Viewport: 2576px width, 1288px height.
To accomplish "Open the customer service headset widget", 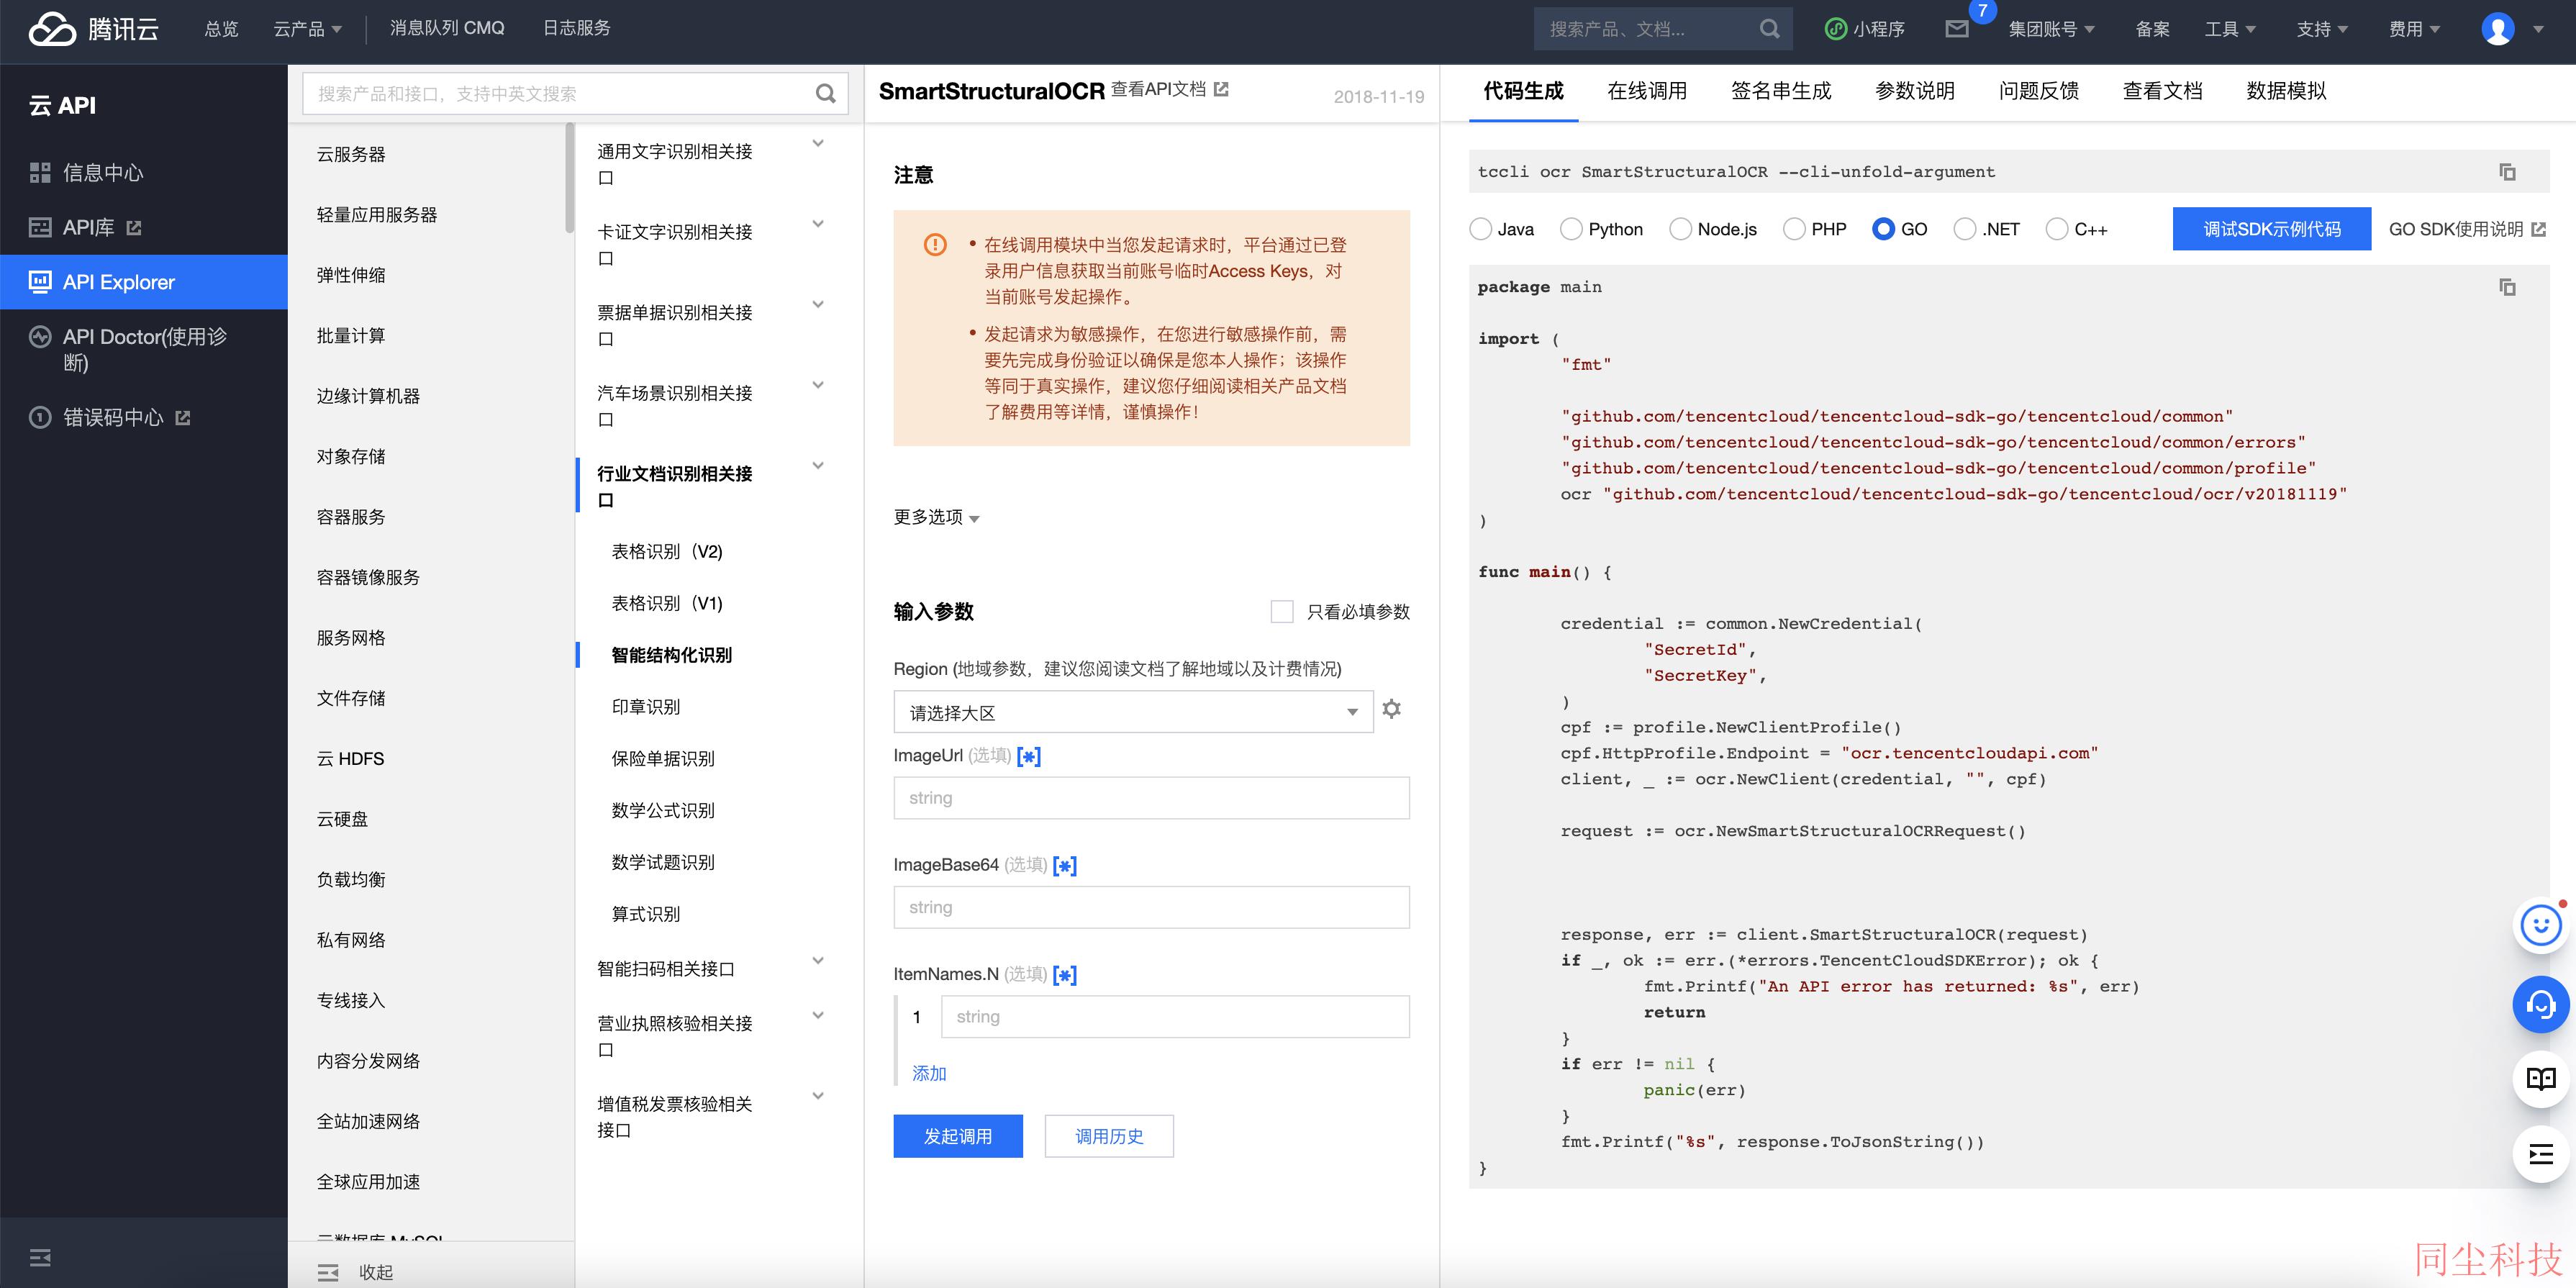I will click(x=2541, y=1004).
